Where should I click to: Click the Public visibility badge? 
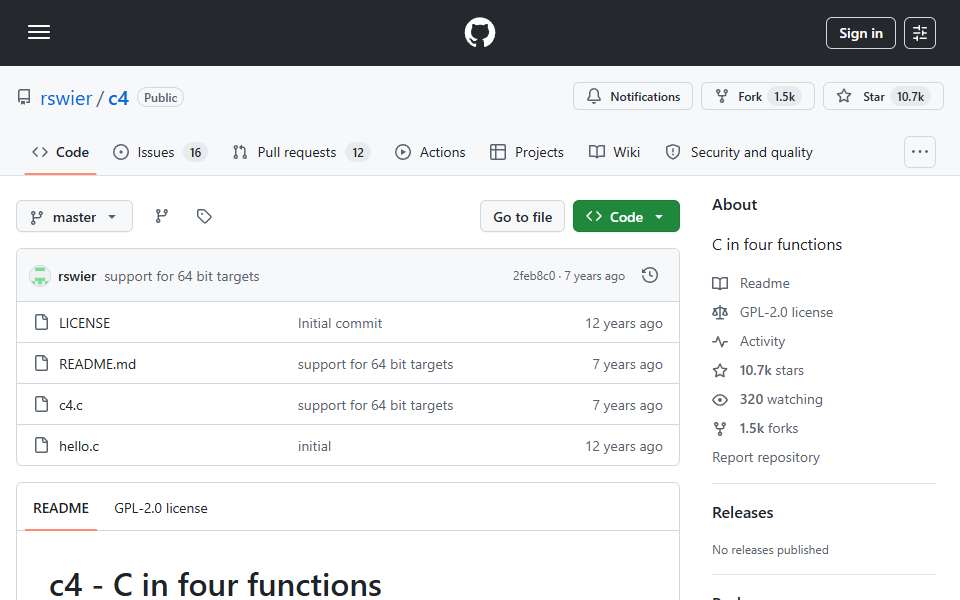coord(160,98)
